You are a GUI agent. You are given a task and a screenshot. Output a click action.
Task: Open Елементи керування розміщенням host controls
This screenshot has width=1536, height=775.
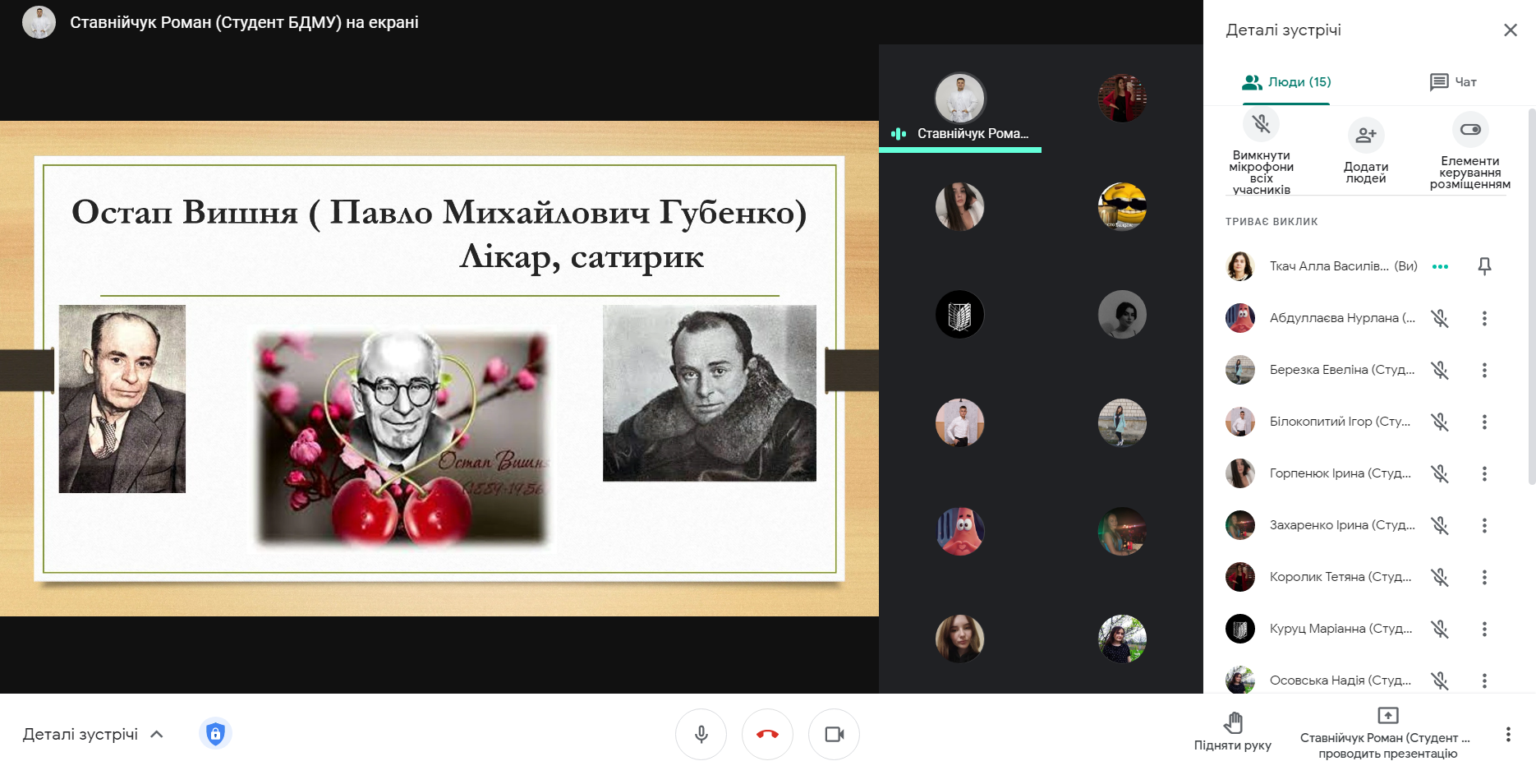[1469, 130]
